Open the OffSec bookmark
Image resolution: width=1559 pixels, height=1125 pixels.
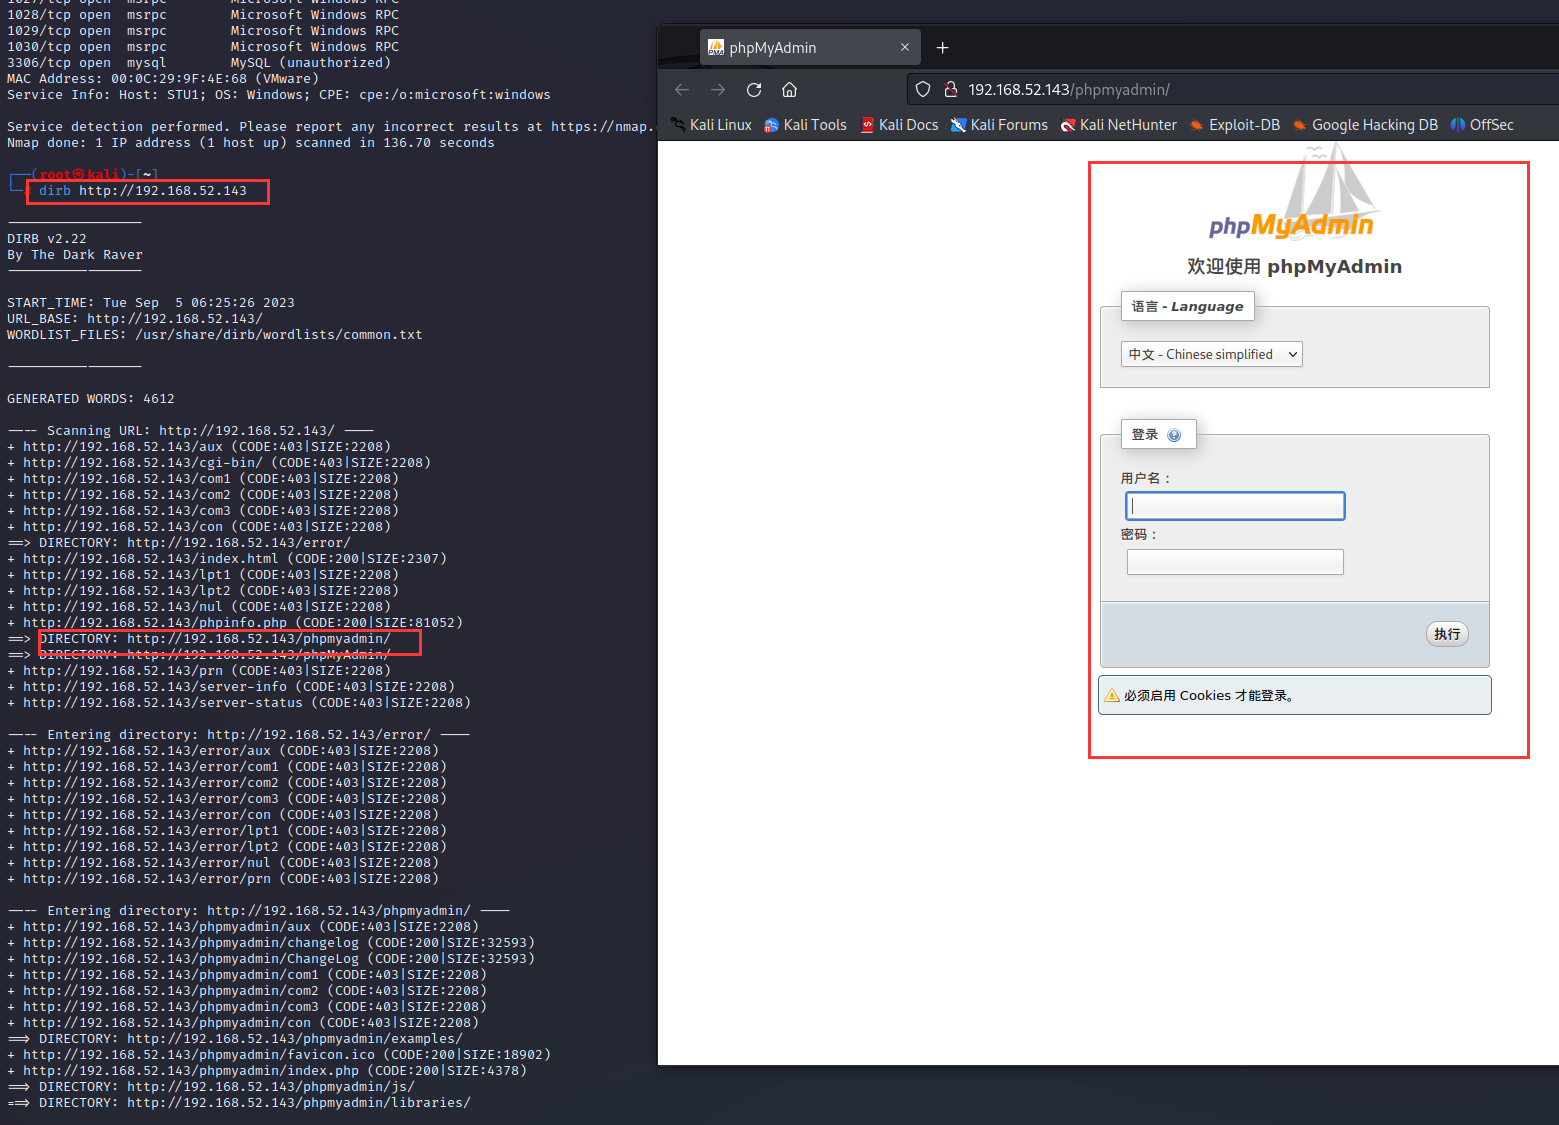[x=1482, y=125]
